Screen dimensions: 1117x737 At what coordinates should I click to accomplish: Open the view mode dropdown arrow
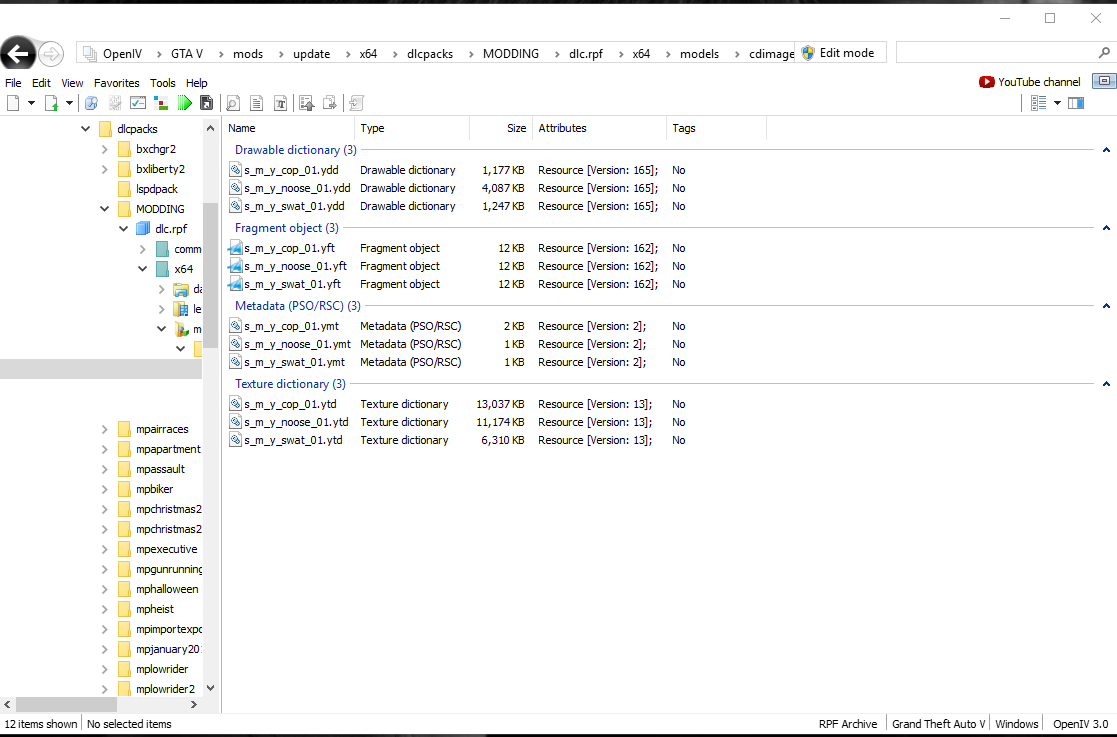pyautogui.click(x=1057, y=103)
